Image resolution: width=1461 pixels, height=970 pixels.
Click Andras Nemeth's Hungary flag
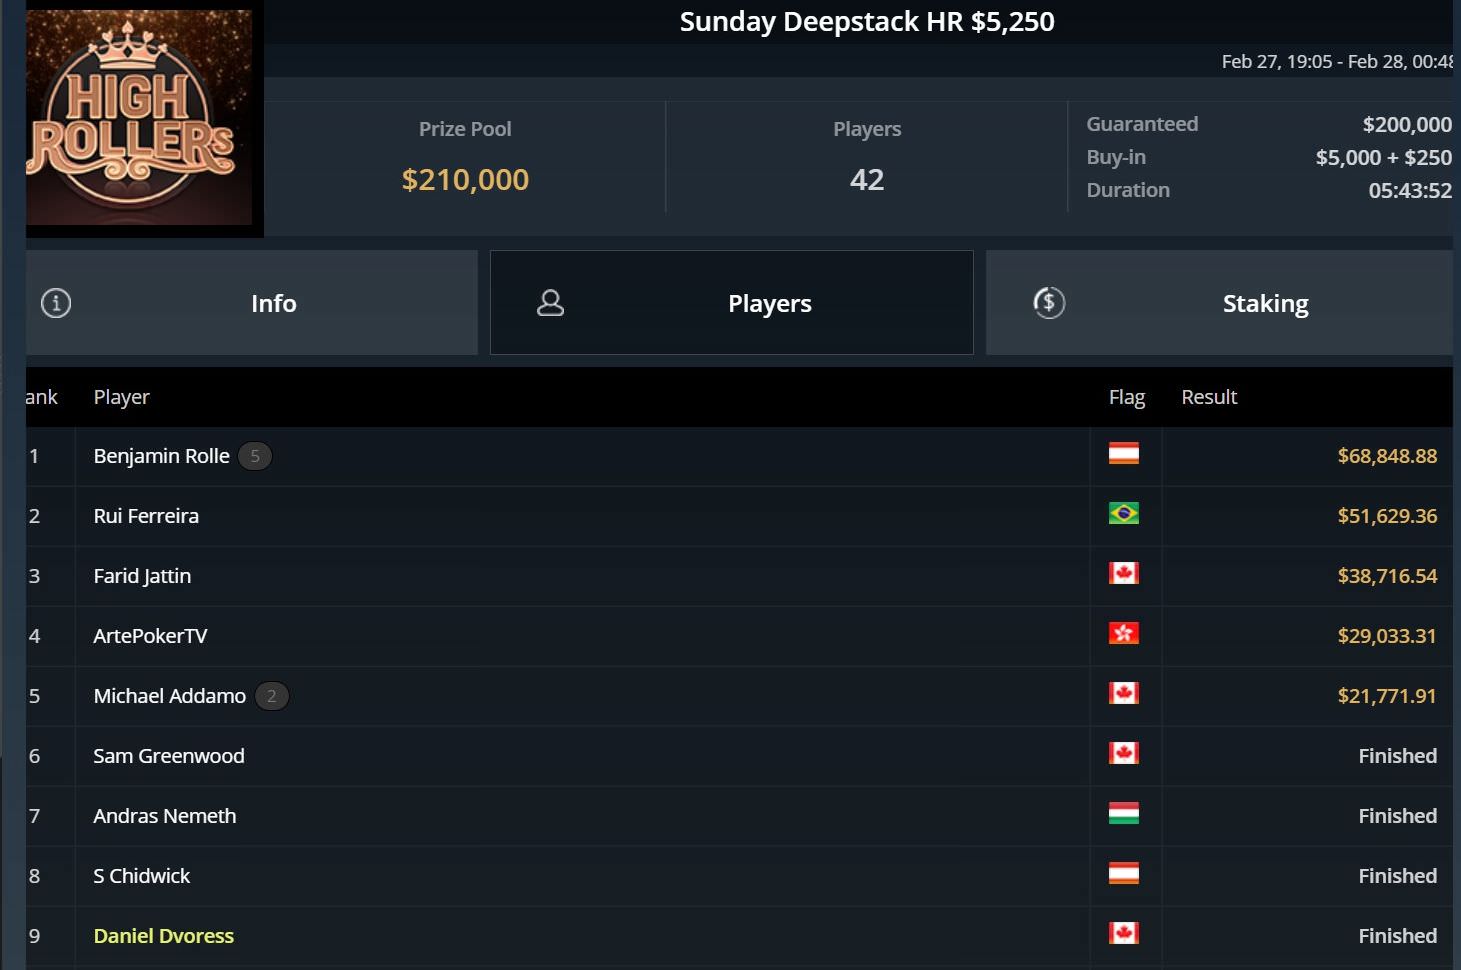click(x=1123, y=814)
